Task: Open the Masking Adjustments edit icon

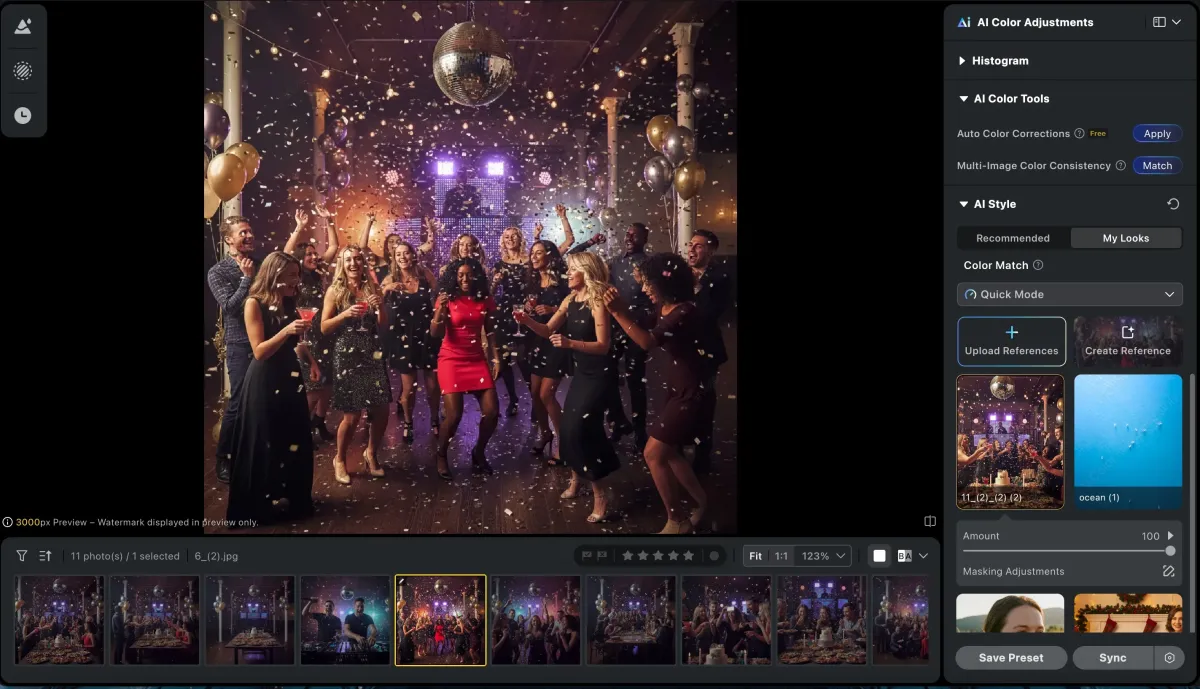Action: [x=1168, y=571]
